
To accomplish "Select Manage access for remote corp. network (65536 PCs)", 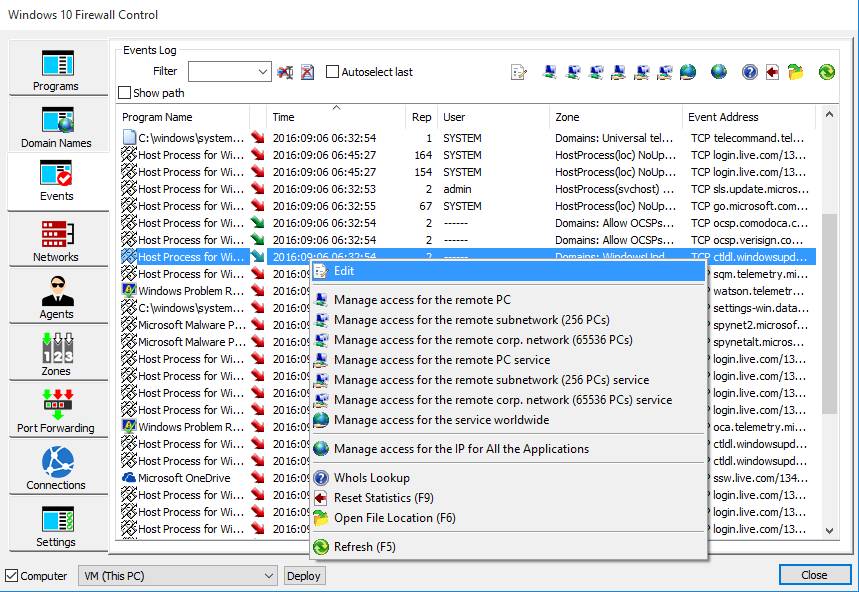I will (x=508, y=340).
